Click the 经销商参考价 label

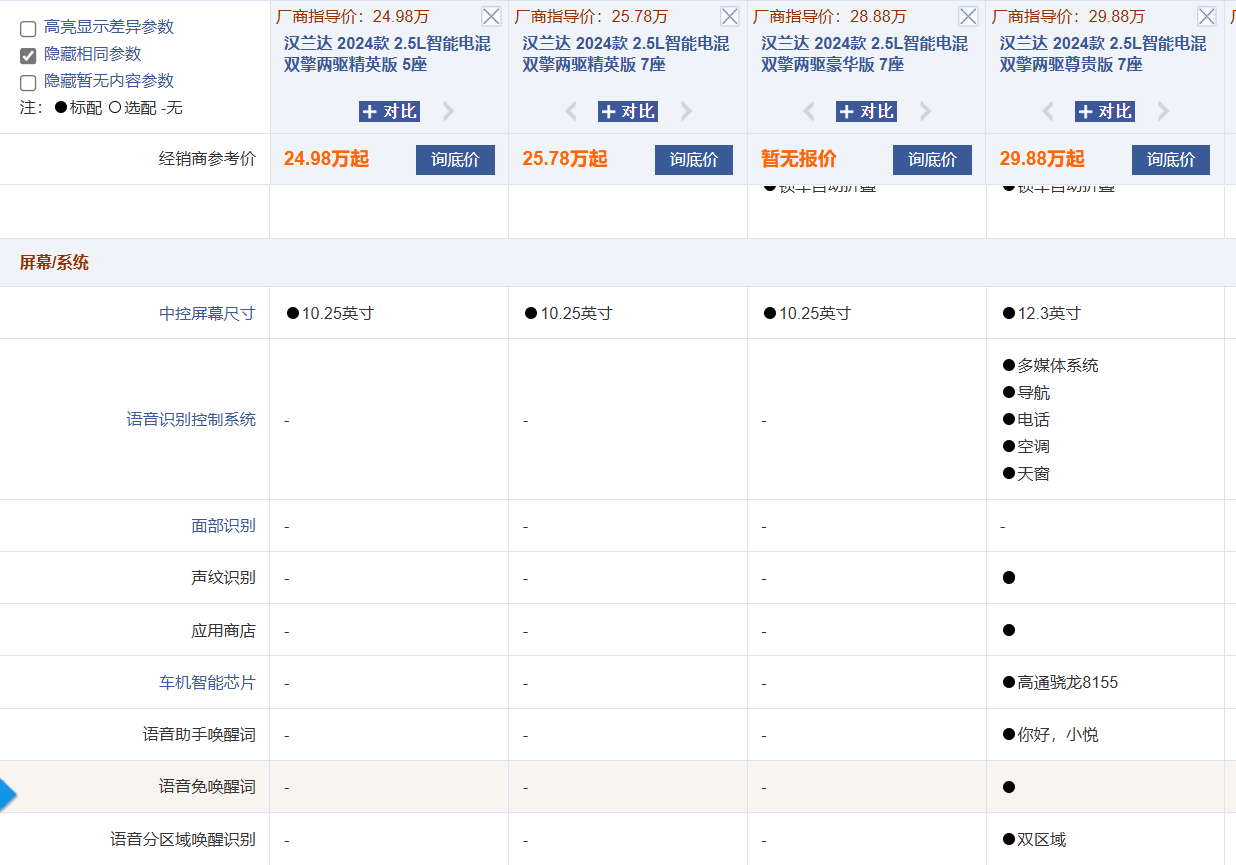pos(207,158)
